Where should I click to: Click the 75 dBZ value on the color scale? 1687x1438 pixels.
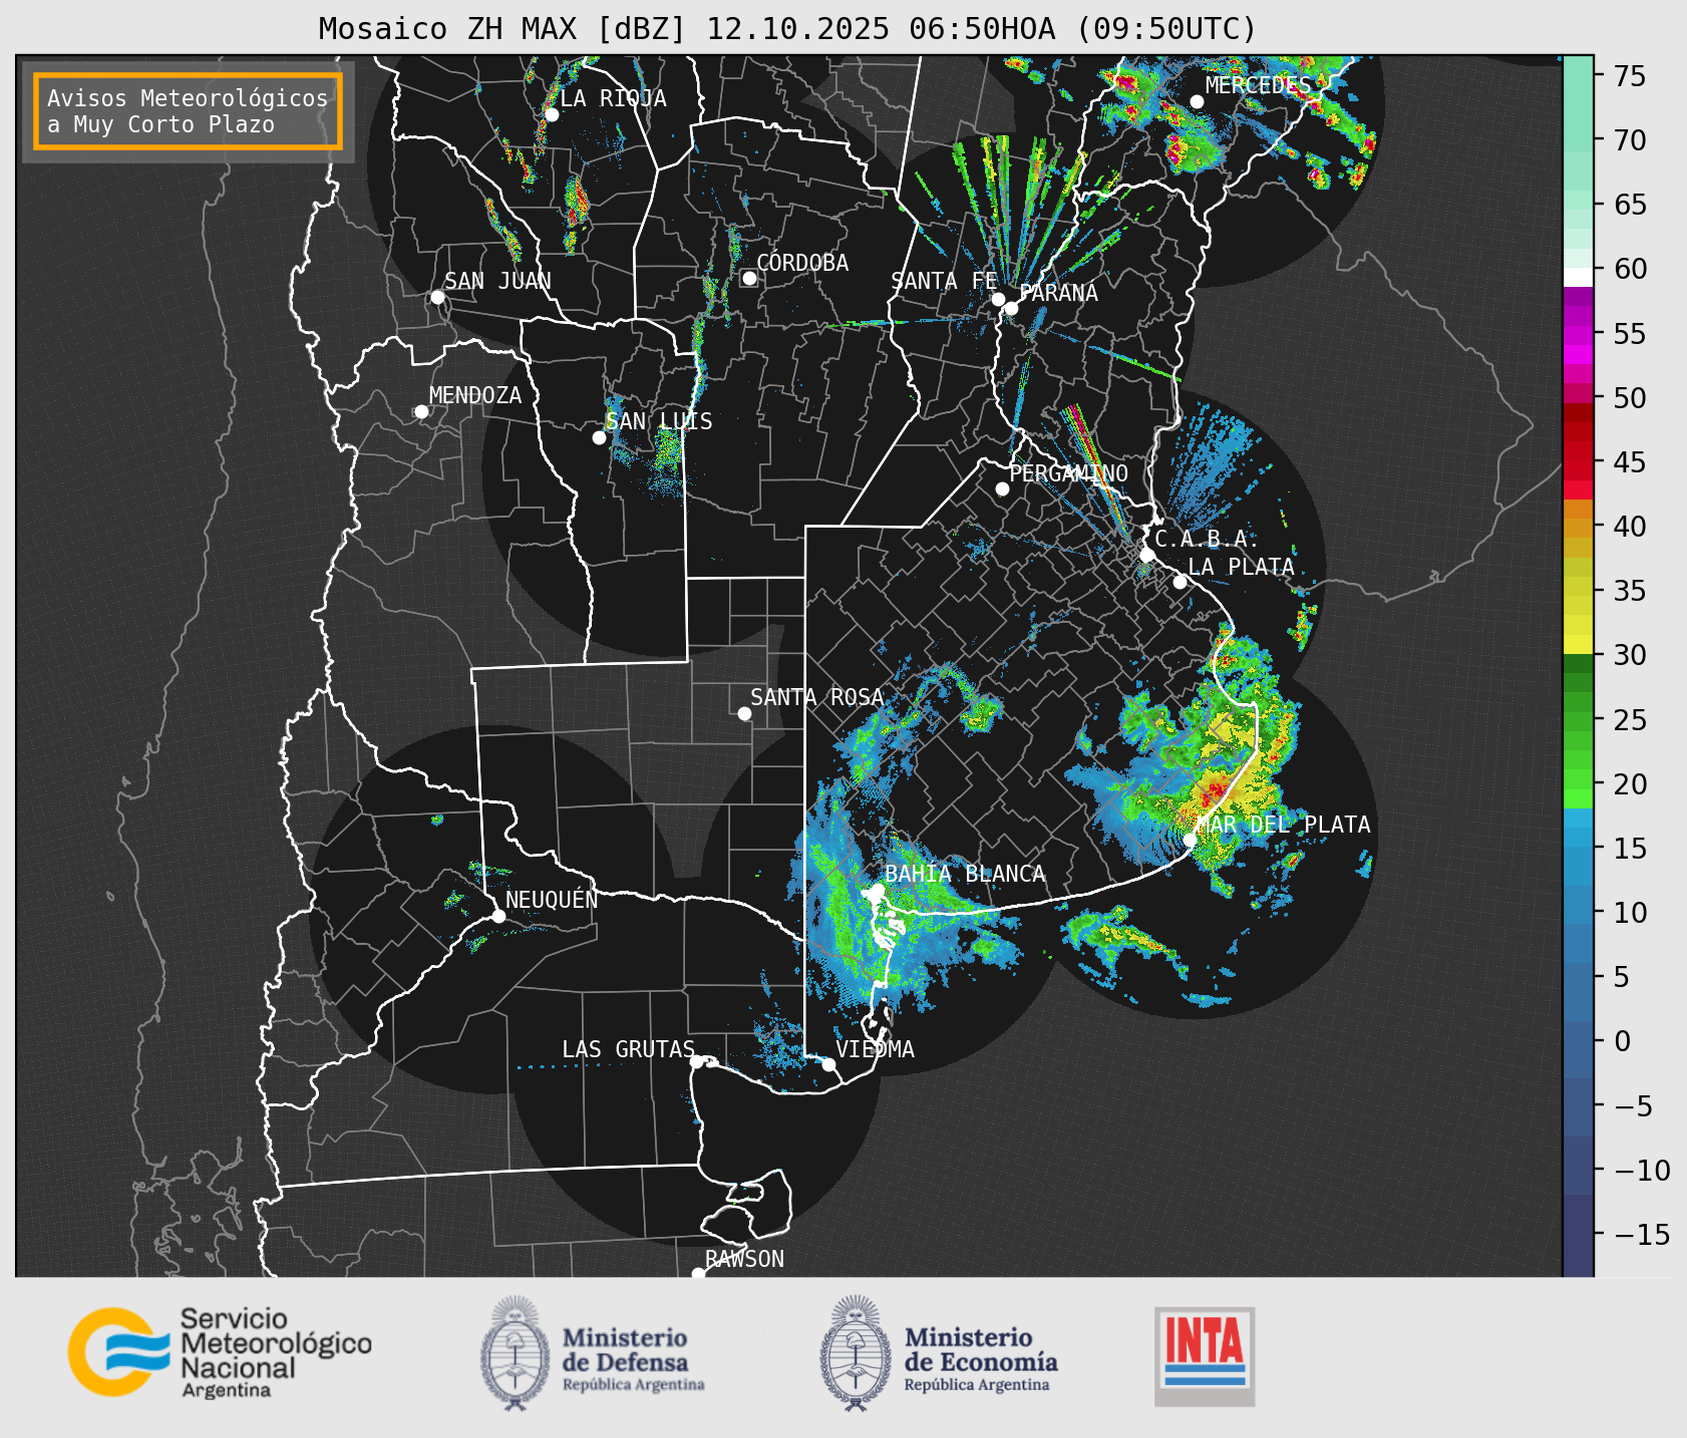(x=1630, y=76)
